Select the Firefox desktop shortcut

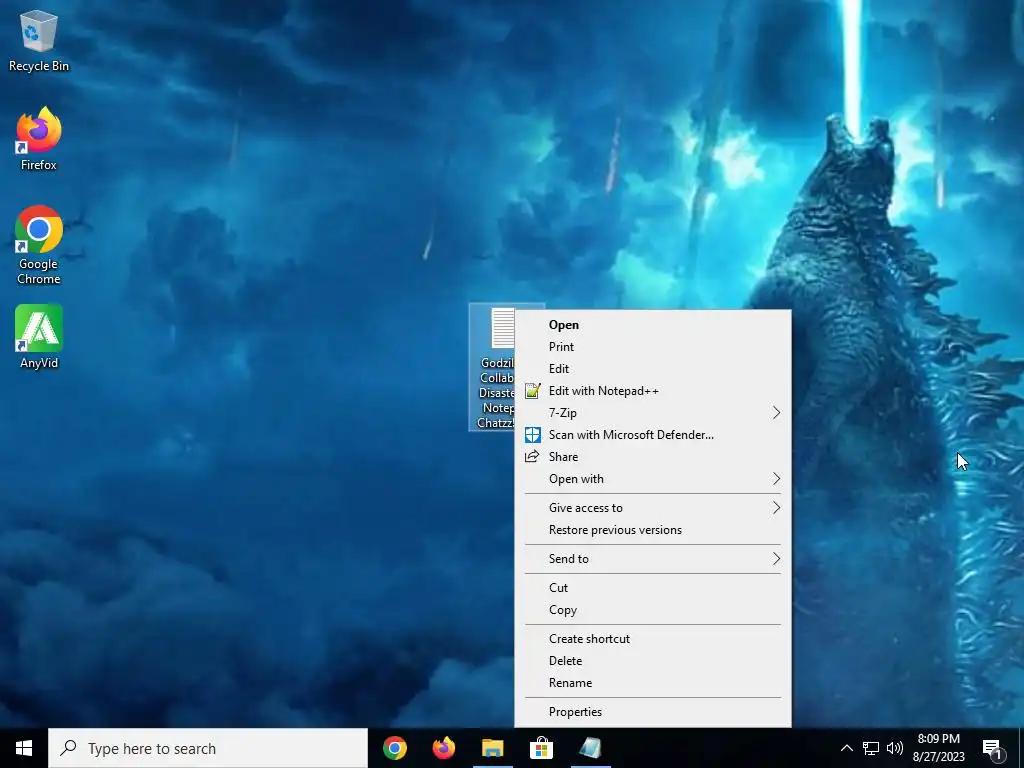[39, 139]
